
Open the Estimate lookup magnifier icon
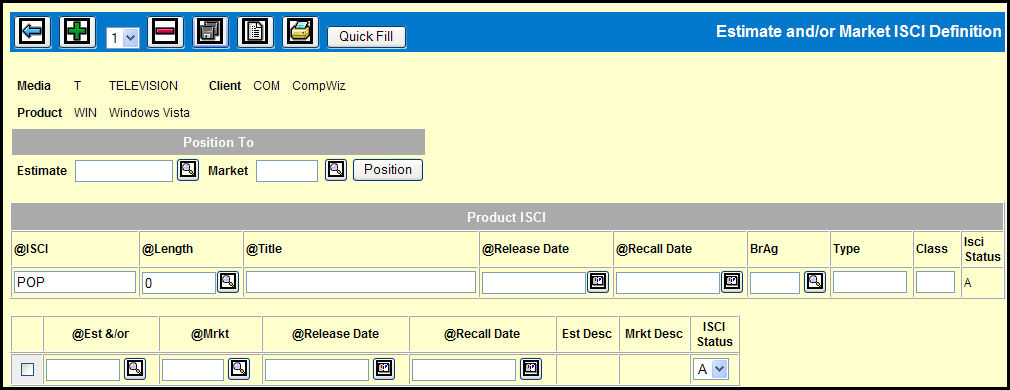[x=188, y=170]
